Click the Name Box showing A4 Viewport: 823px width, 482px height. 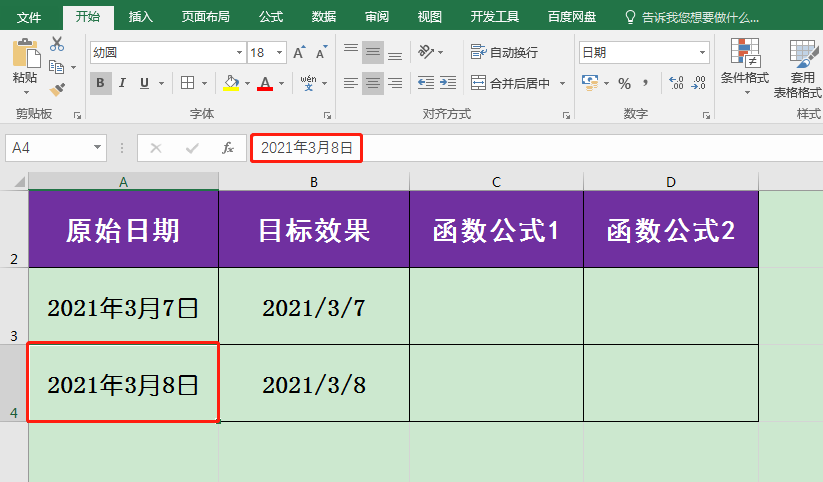pos(56,148)
